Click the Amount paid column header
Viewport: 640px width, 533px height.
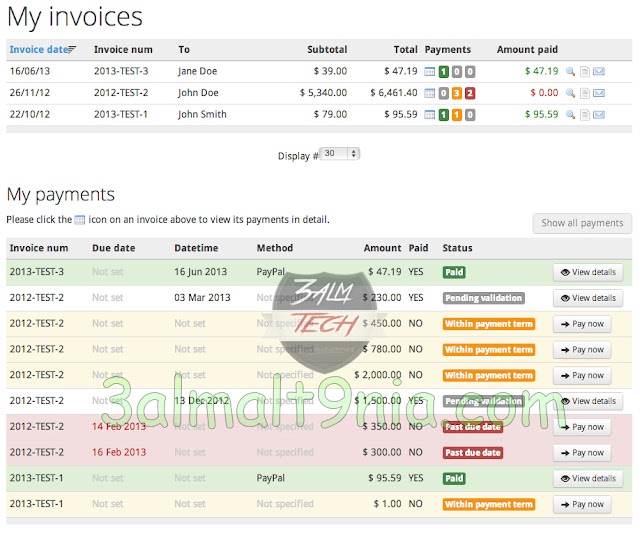(527, 49)
